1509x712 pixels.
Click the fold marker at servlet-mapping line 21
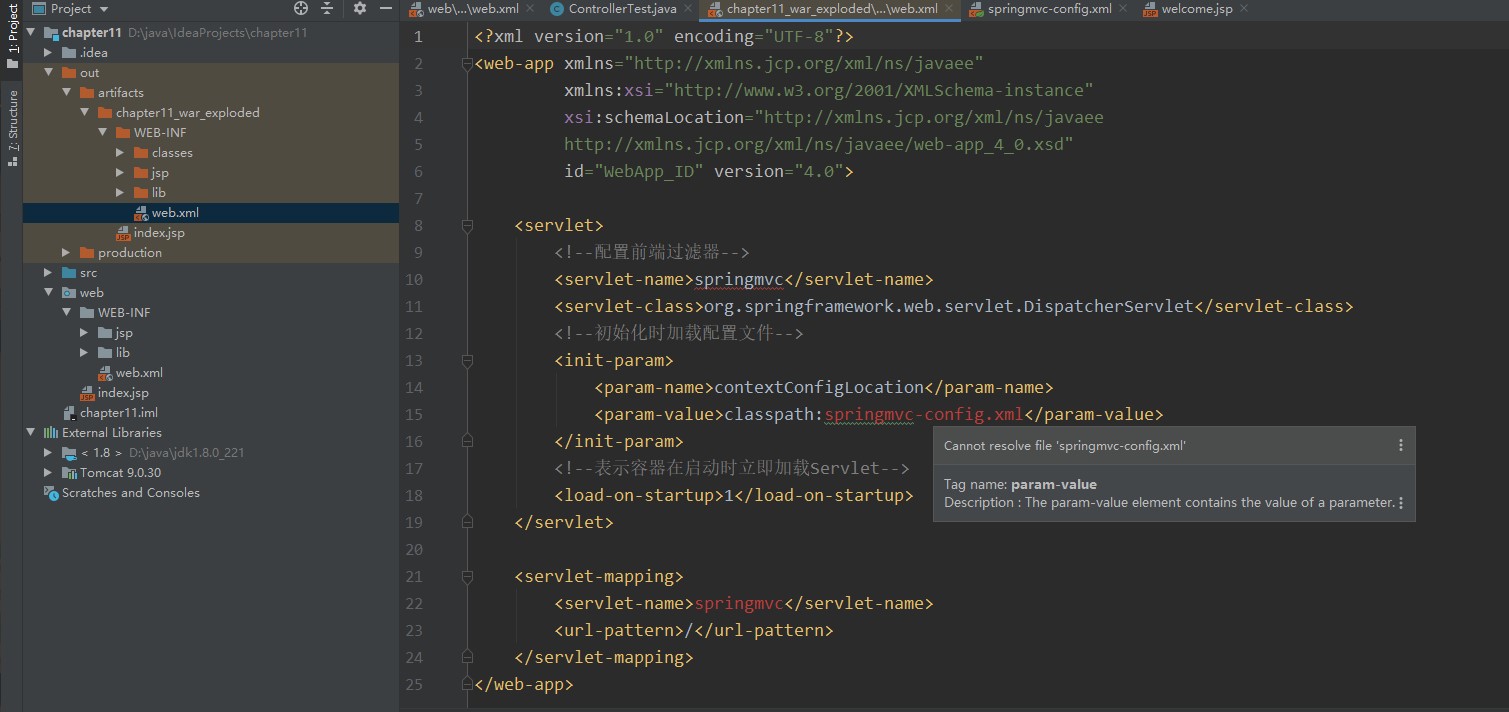point(466,577)
